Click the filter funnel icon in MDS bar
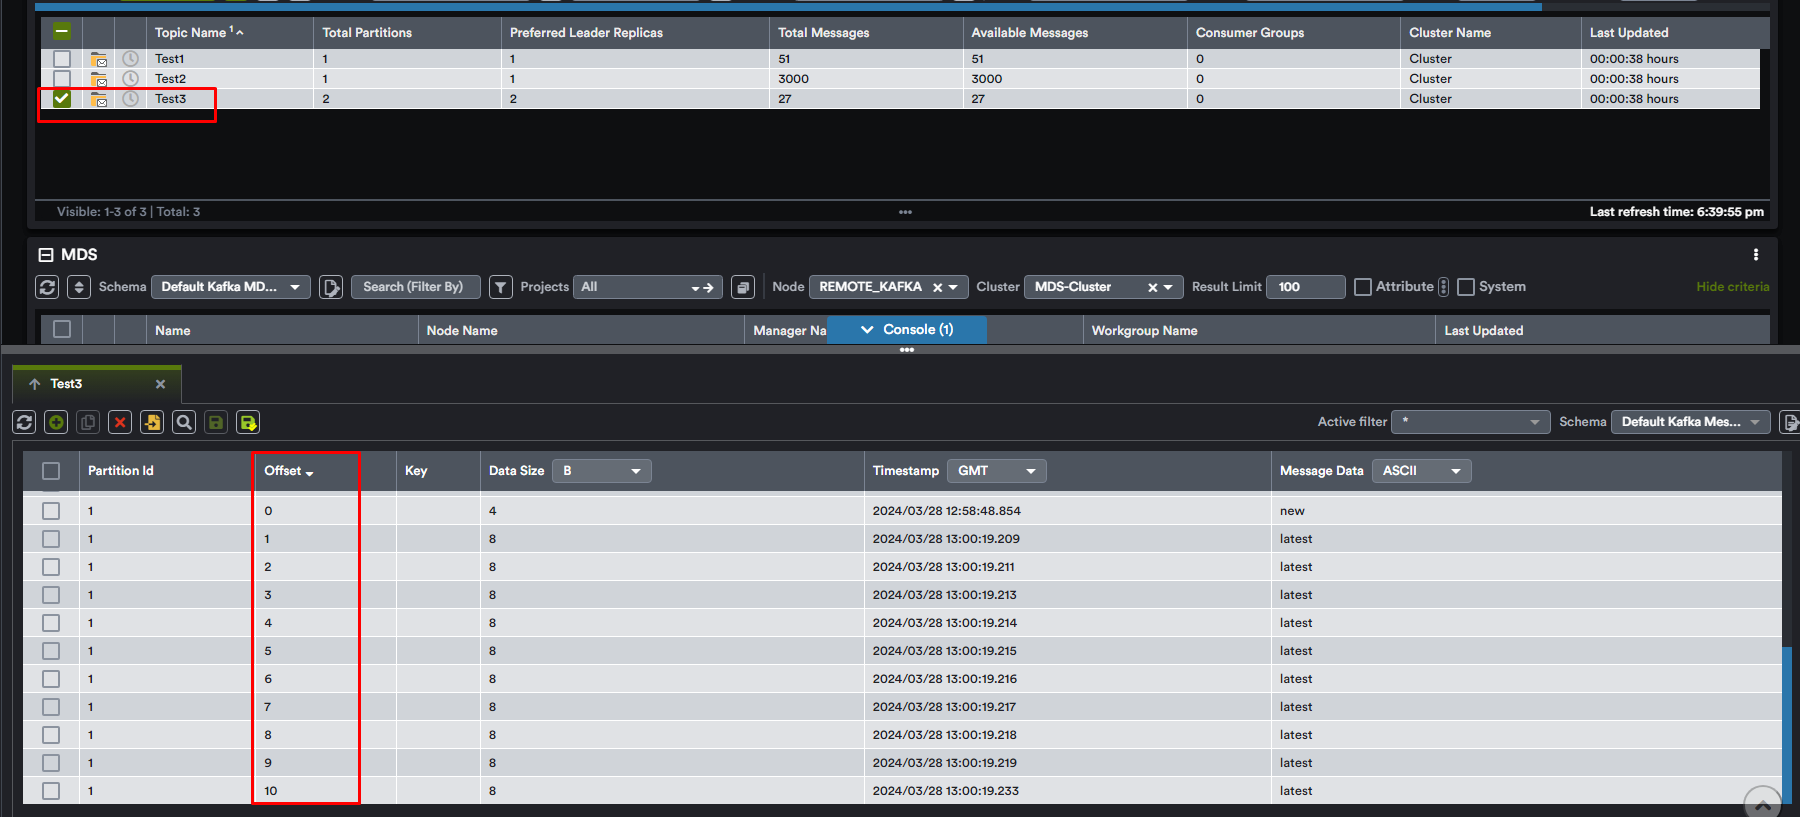Image resolution: width=1800 pixels, height=817 pixels. tap(501, 287)
